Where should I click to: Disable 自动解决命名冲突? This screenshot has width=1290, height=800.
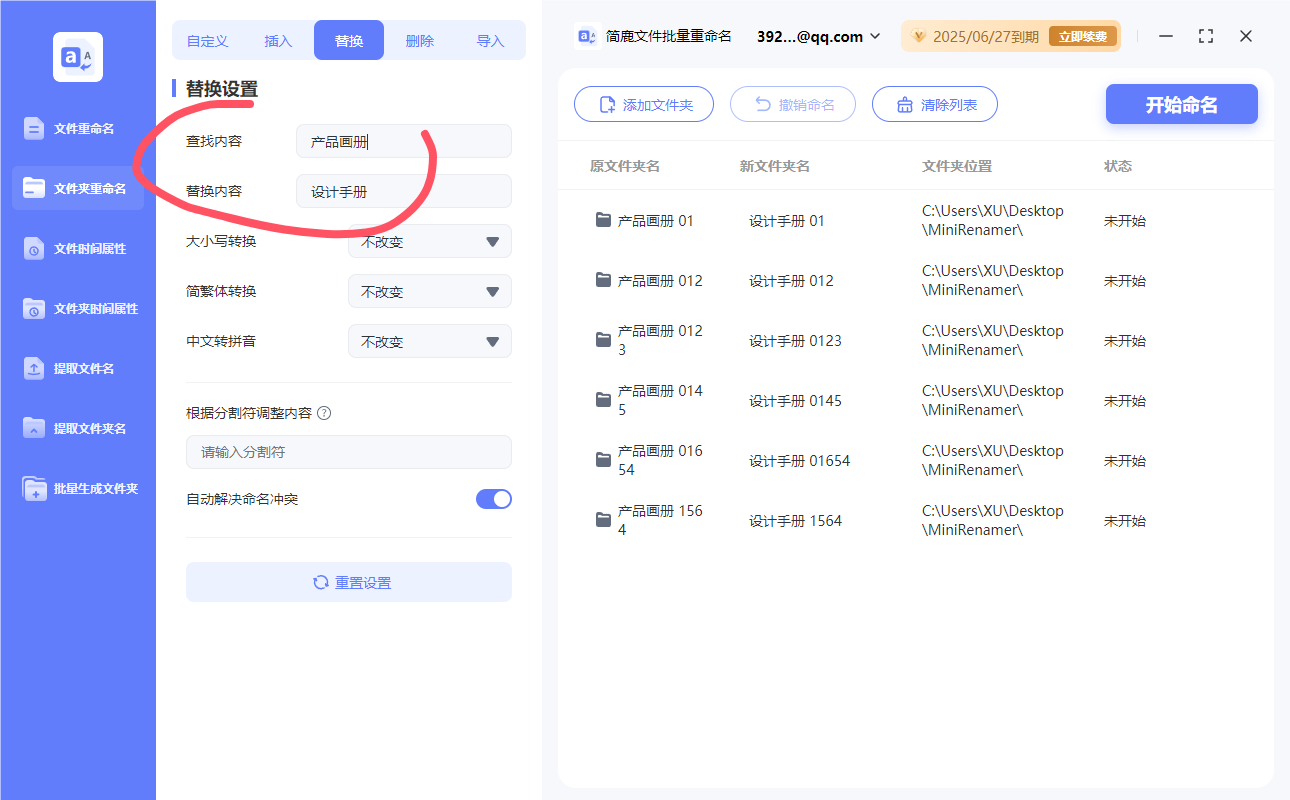point(493,498)
